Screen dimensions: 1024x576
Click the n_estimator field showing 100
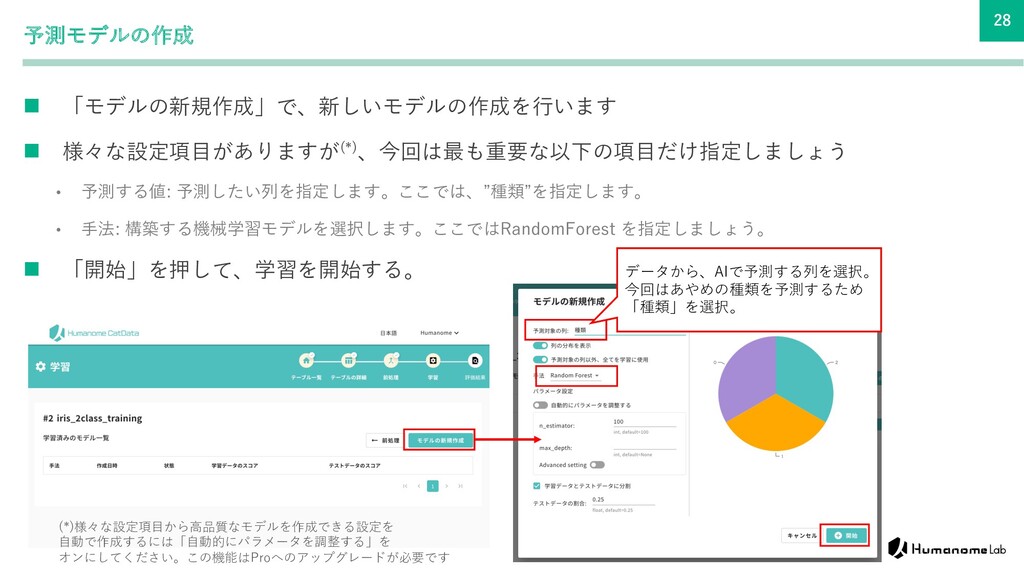644,422
